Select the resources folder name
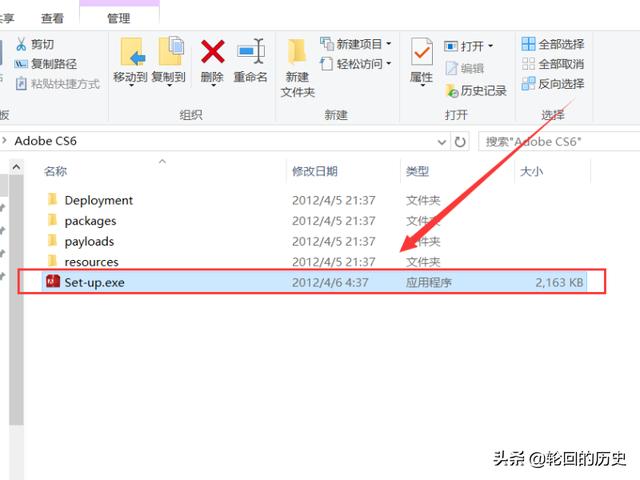The height and width of the screenshot is (480, 640). pyautogui.click(x=91, y=262)
